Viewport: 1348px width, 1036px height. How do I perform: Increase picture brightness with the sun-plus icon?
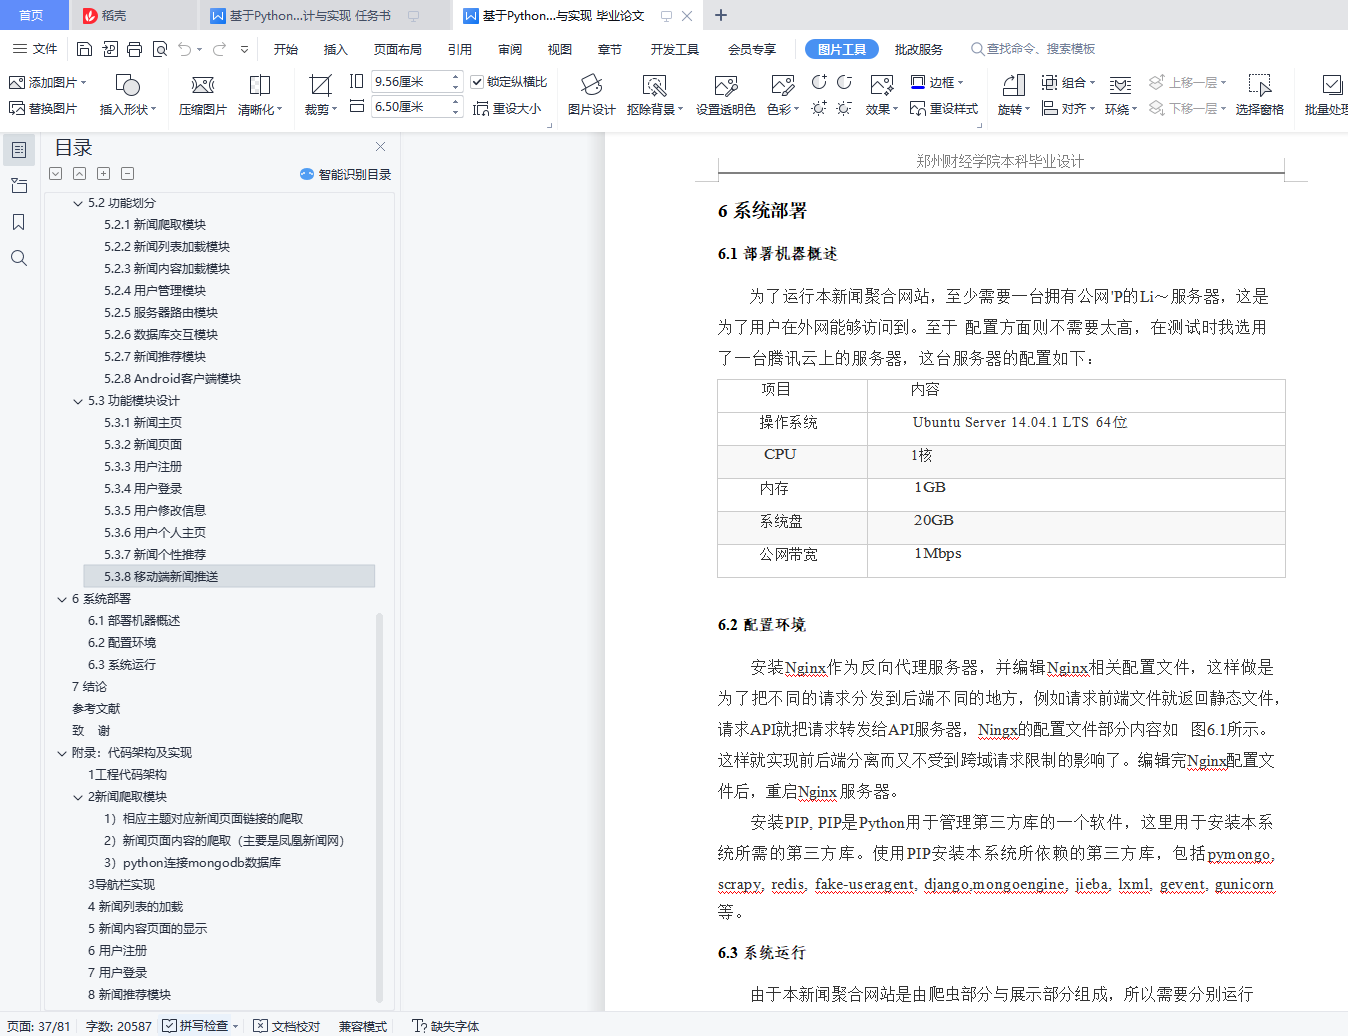point(819,108)
